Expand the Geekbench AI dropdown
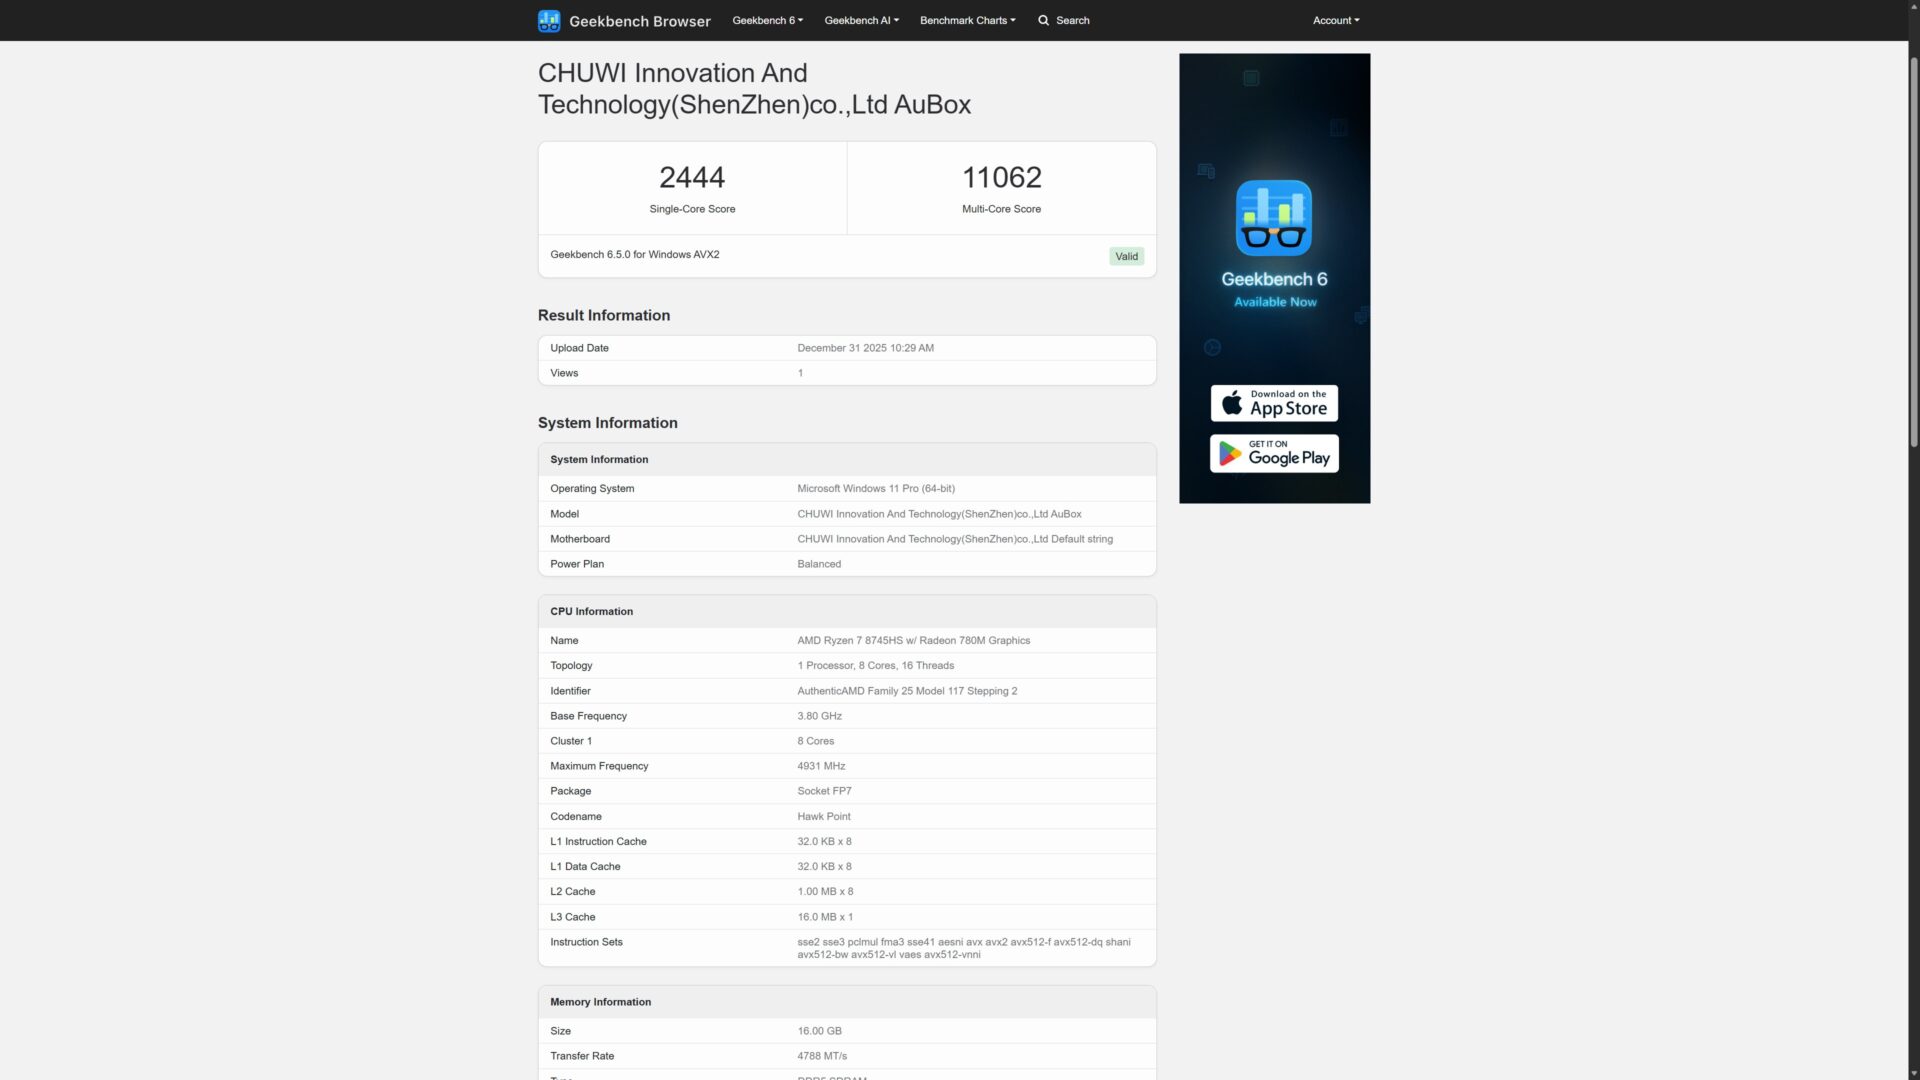Image resolution: width=1920 pixels, height=1080 pixels. tap(861, 20)
